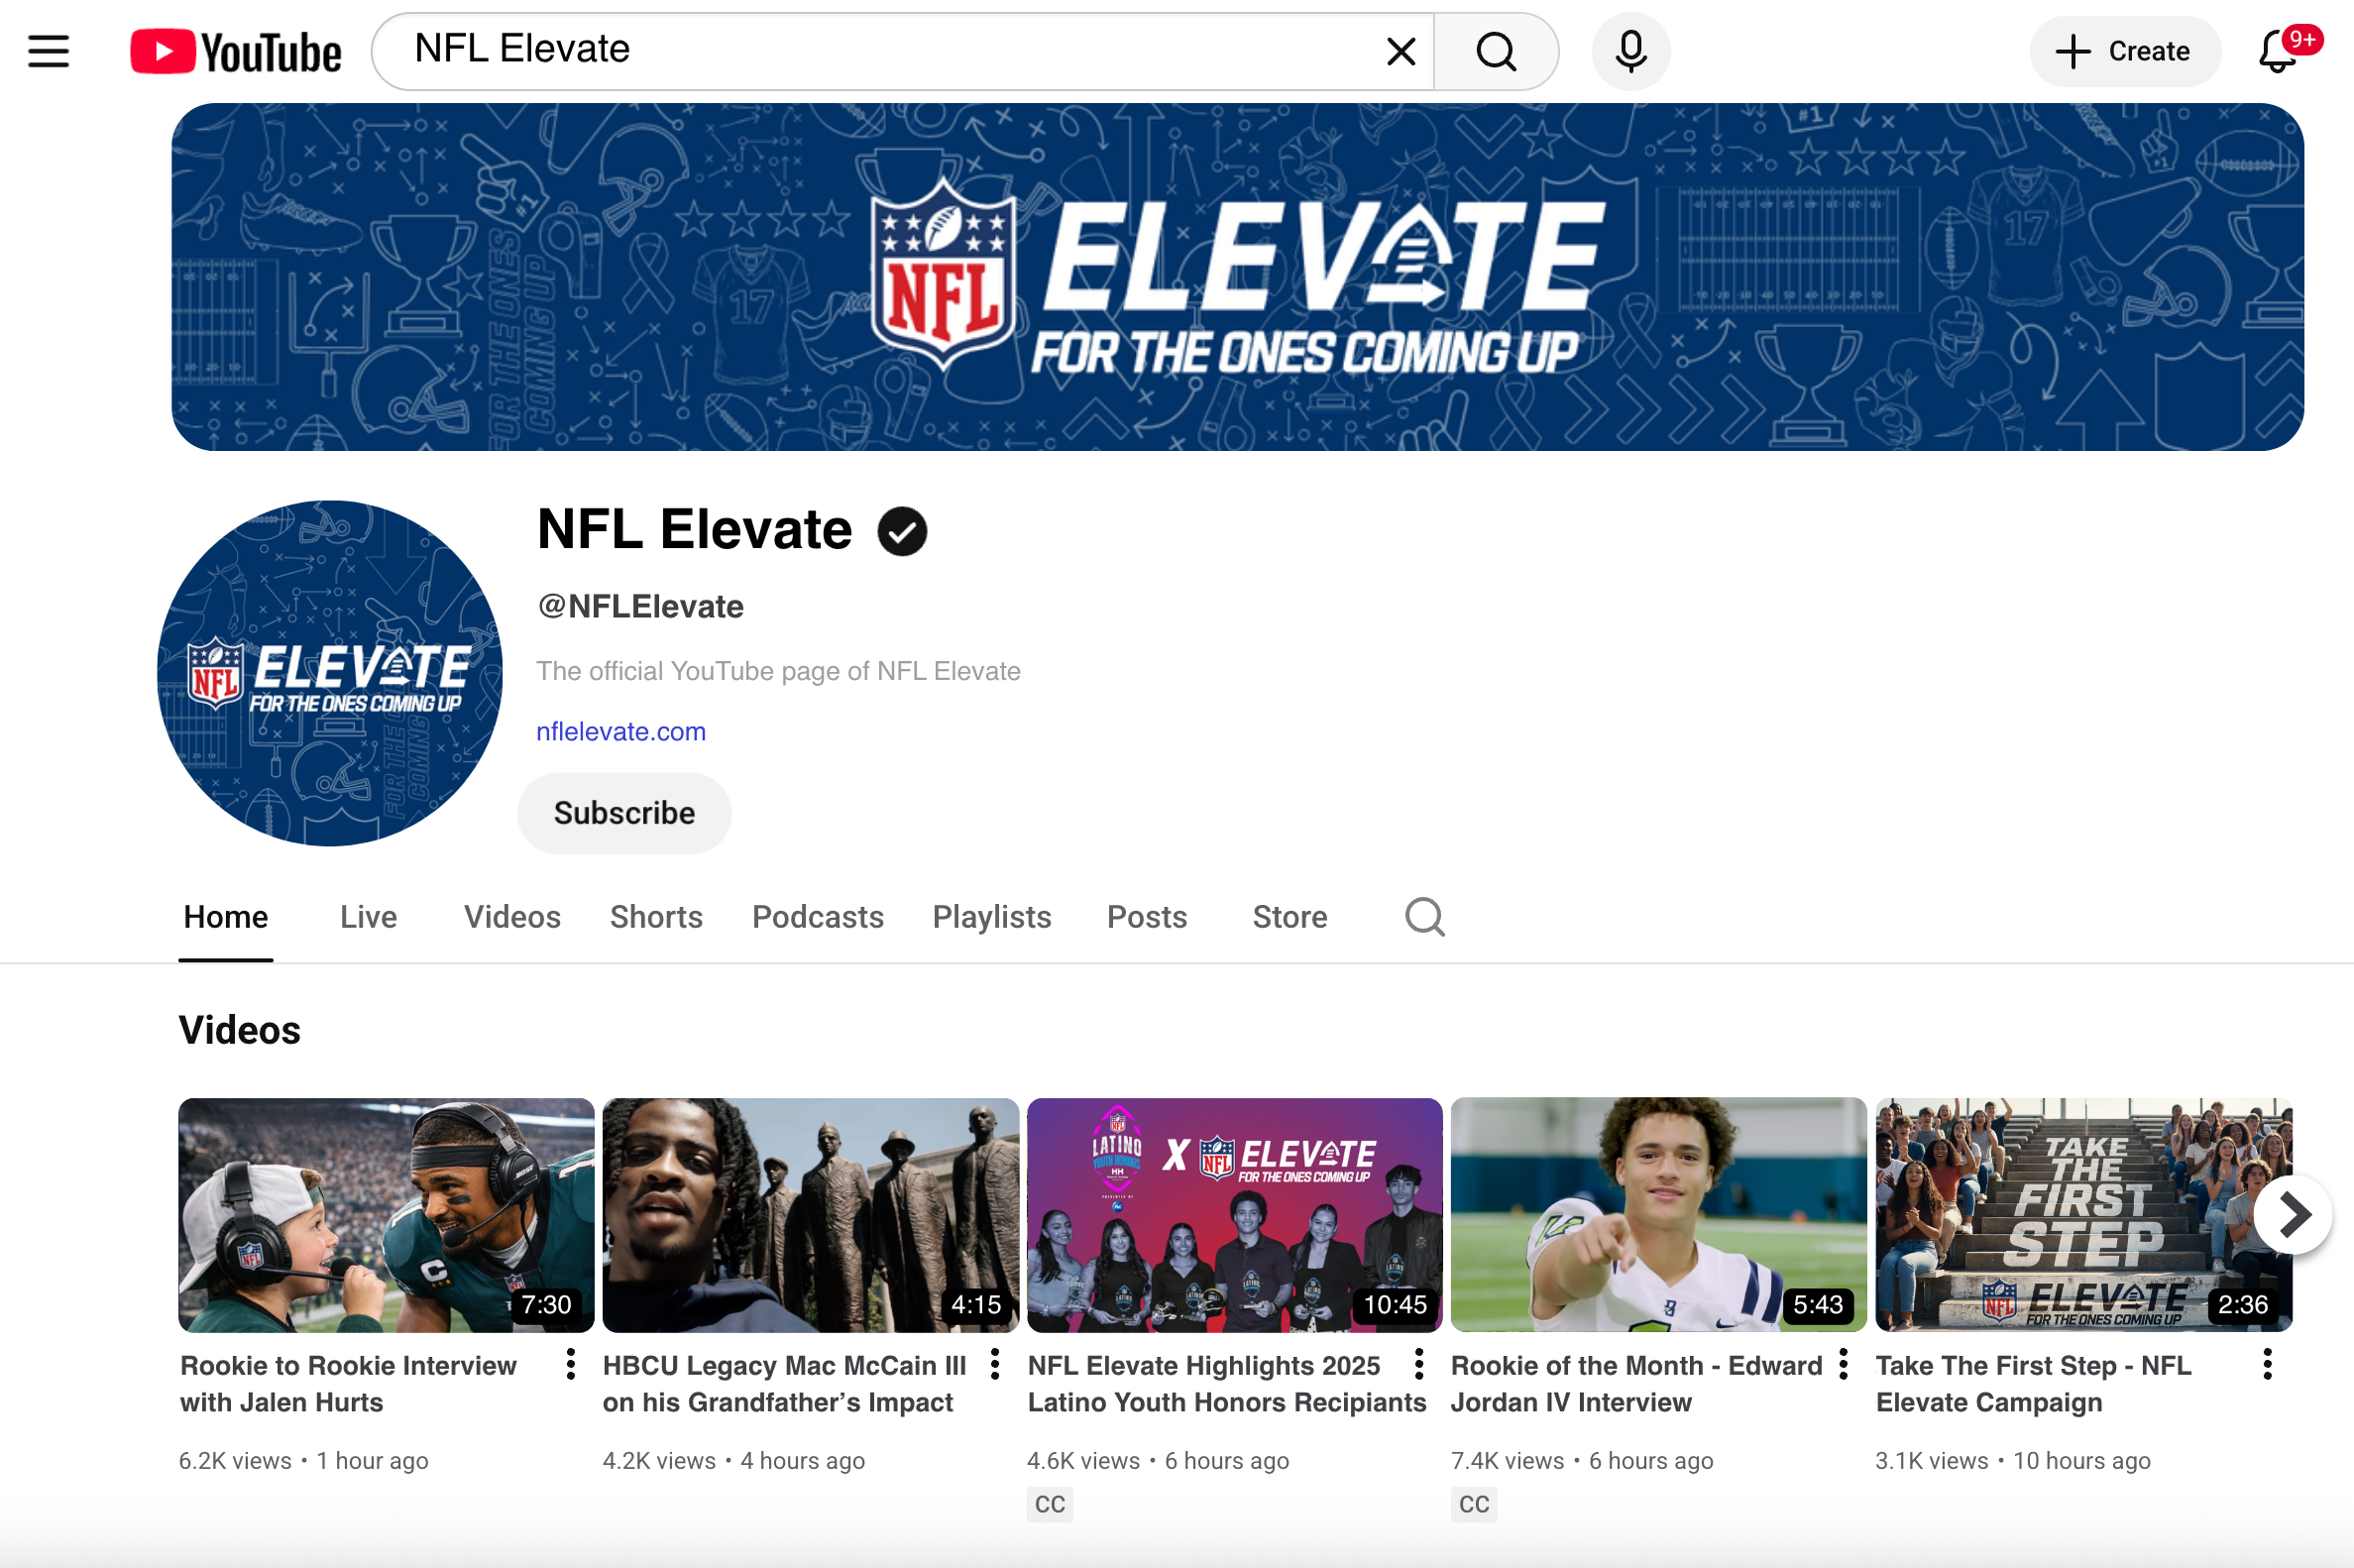The image size is (2354, 1568).
Task: Start voice search with microphone
Action: point(1630,51)
